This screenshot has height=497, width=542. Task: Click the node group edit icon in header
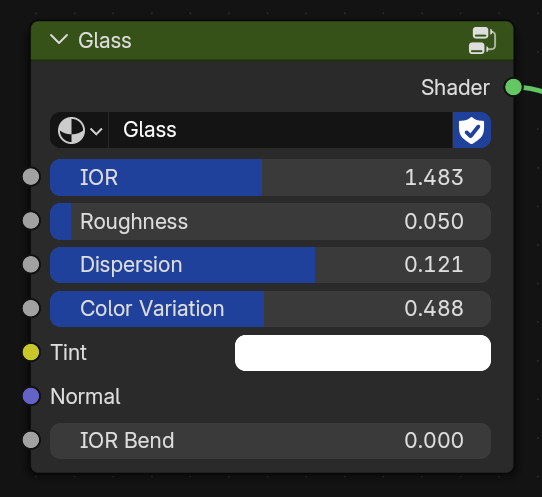[x=482, y=40]
